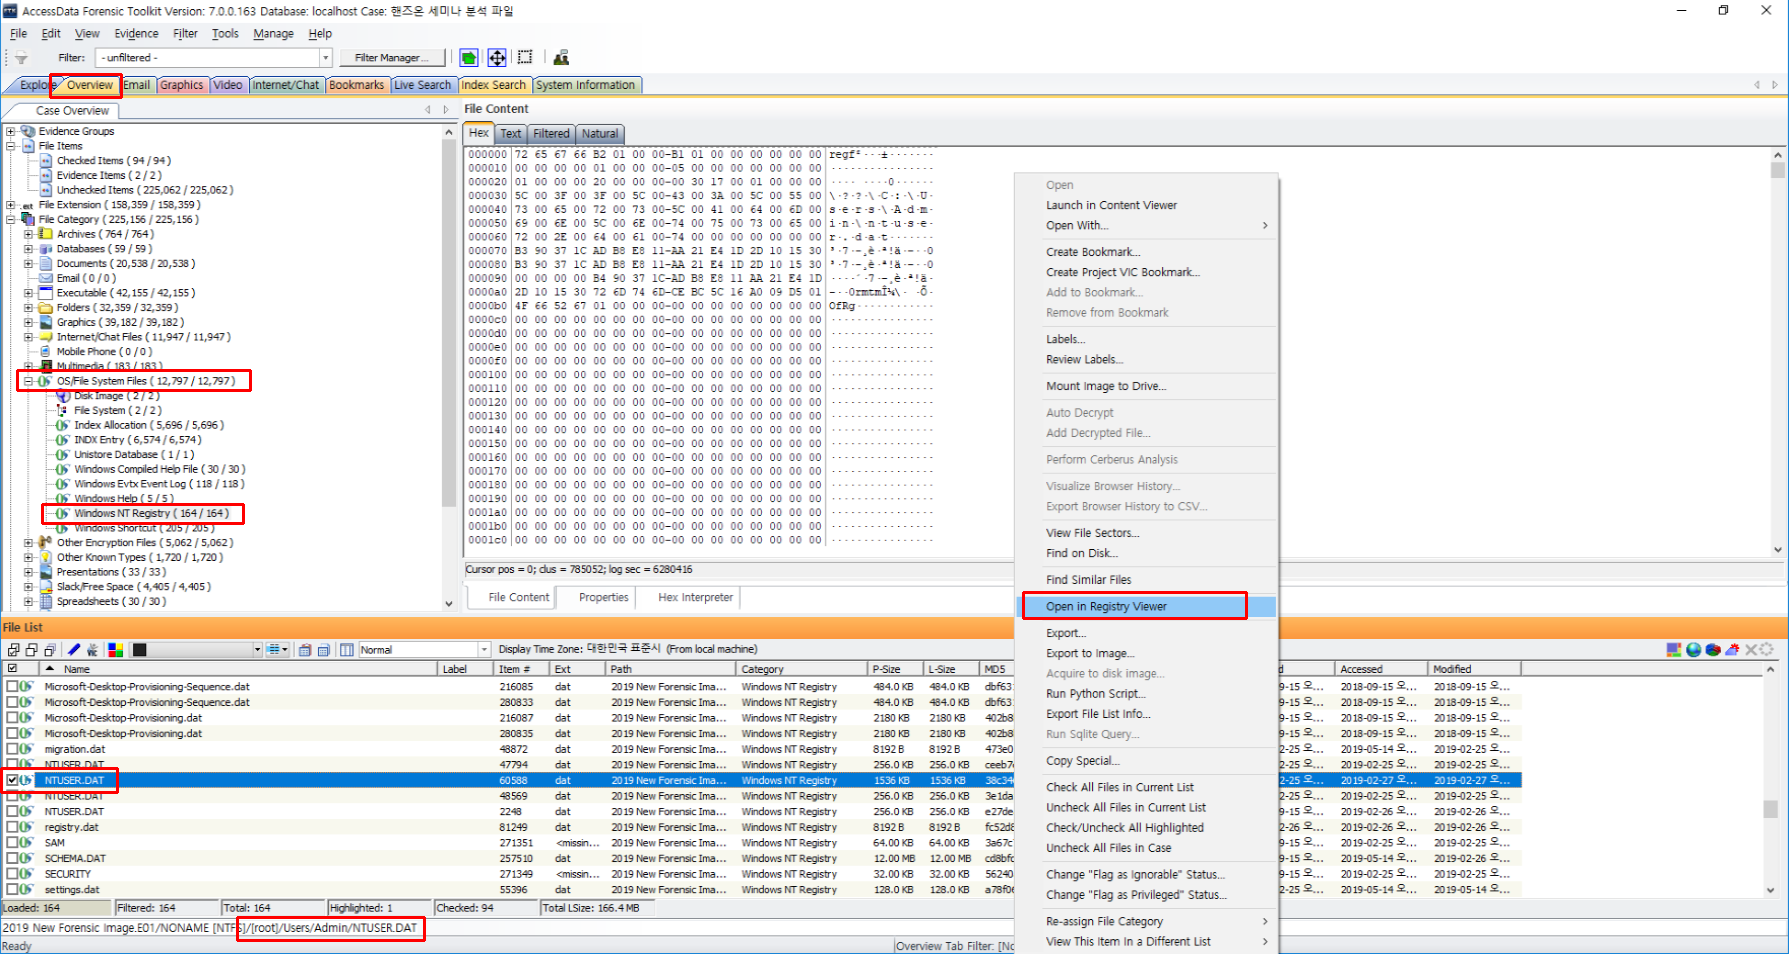
Task: Check the registry.dat row checkbox
Action: coord(12,827)
